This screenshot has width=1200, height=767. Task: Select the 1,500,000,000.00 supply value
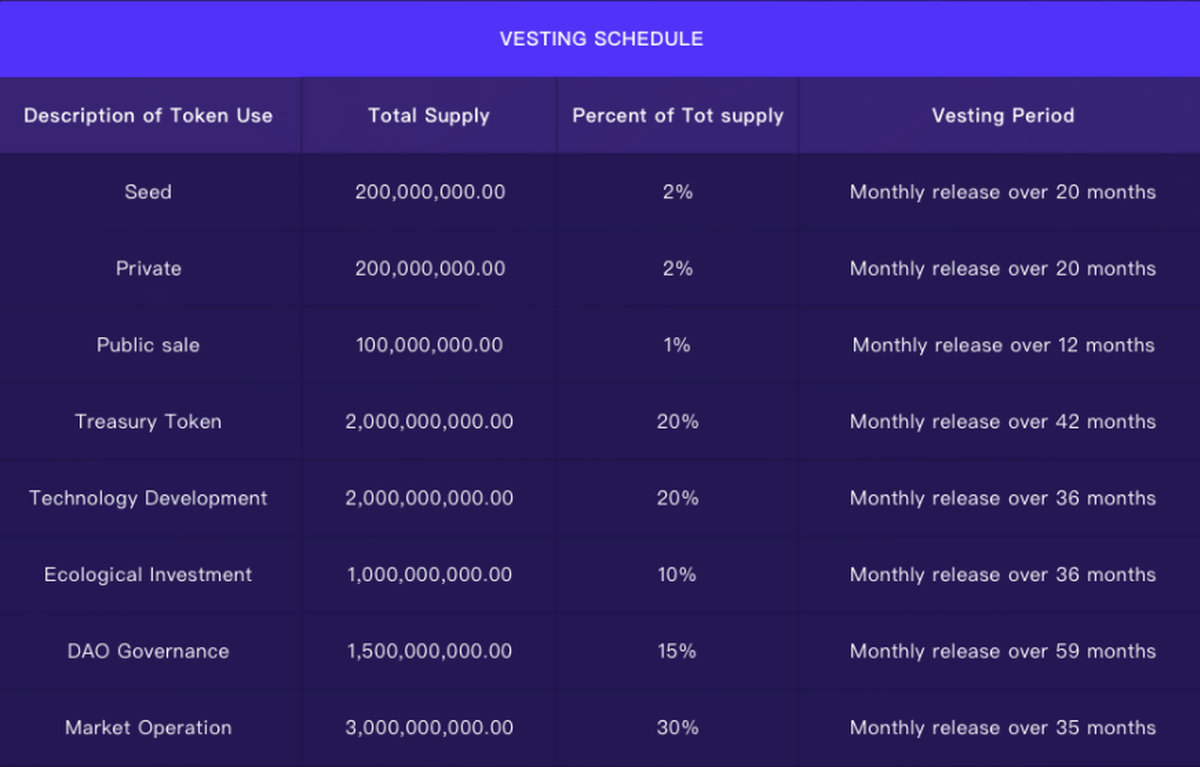[429, 651]
